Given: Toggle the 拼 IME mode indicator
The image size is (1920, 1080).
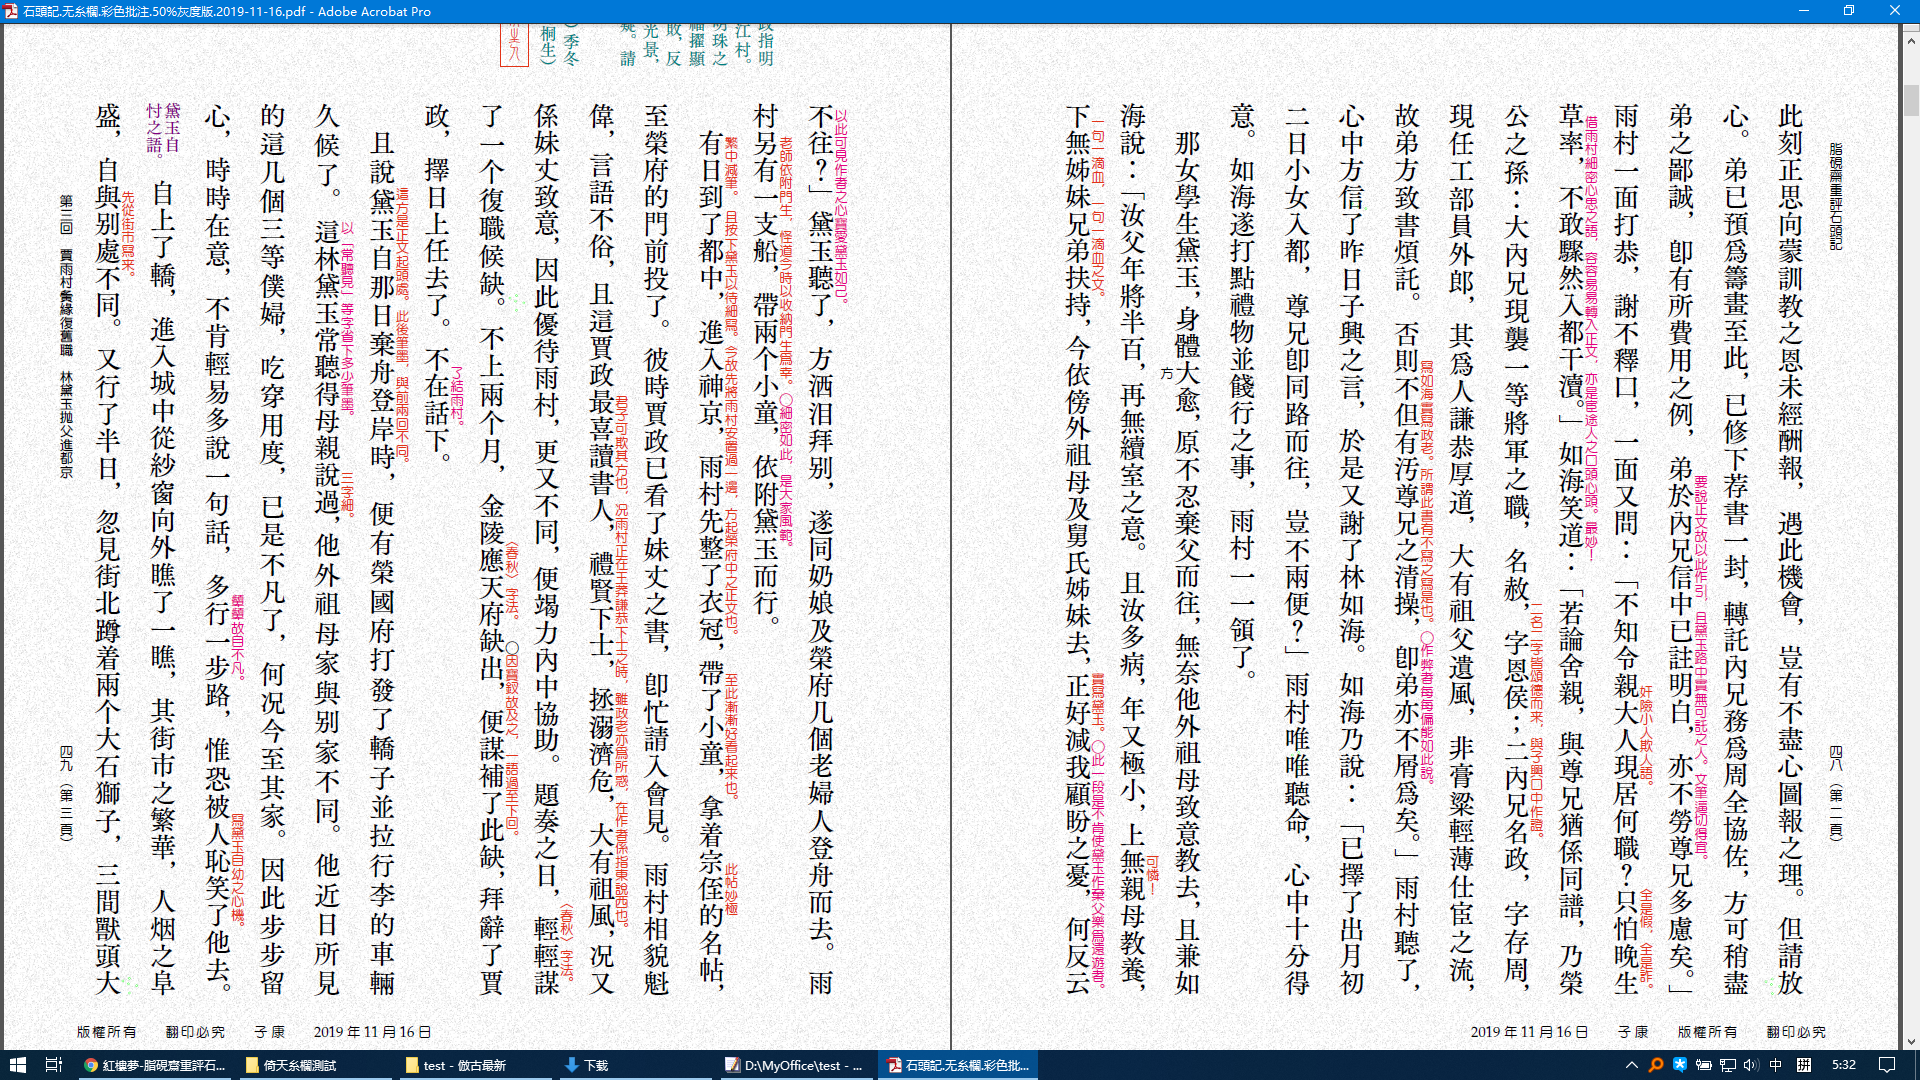Looking at the screenshot, I should pos(1804,1065).
